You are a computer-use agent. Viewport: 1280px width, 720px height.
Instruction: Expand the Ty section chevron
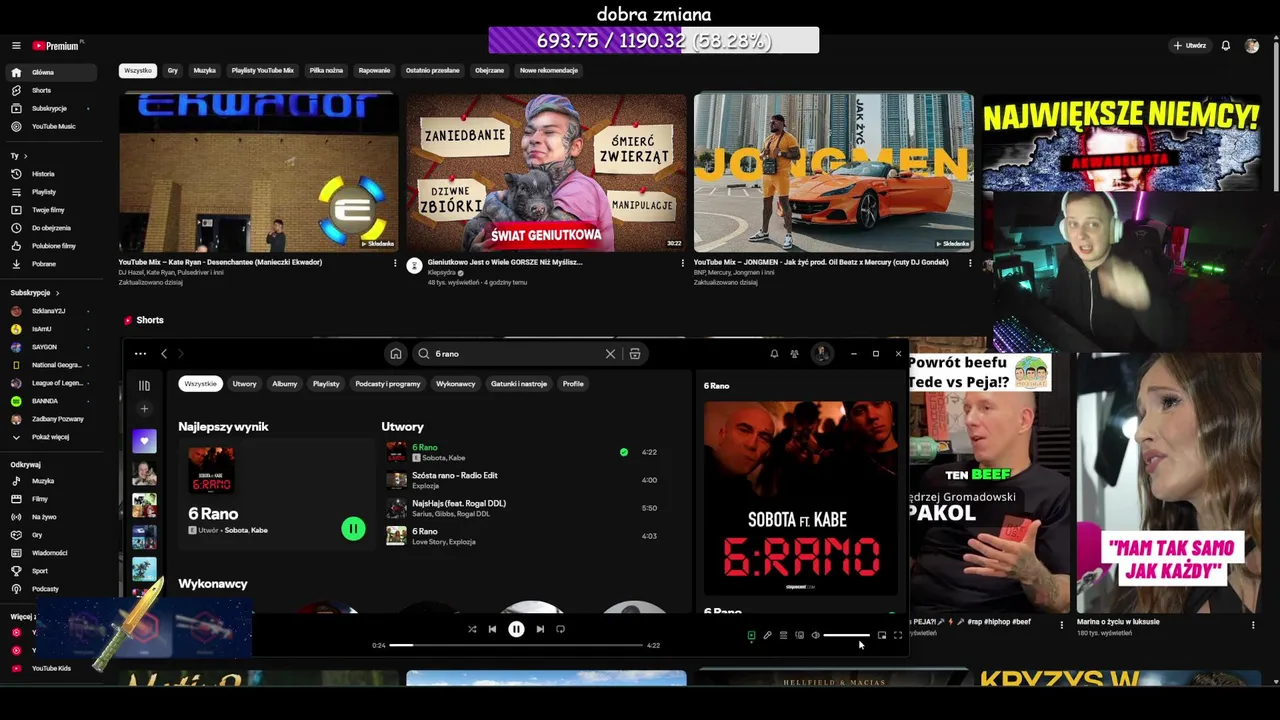[x=25, y=156]
